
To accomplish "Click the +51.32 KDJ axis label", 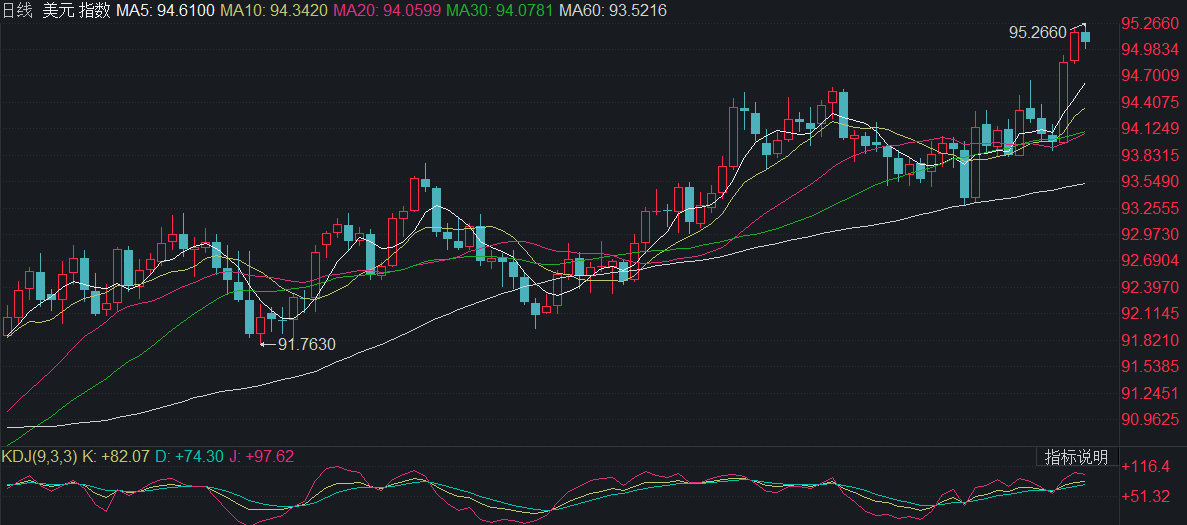I will 1147,496.
